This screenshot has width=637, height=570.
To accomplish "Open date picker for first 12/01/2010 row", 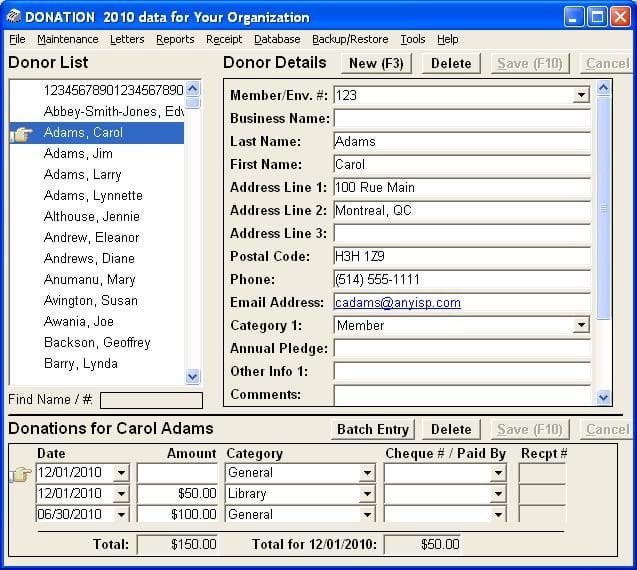I will pyautogui.click(x=121, y=473).
